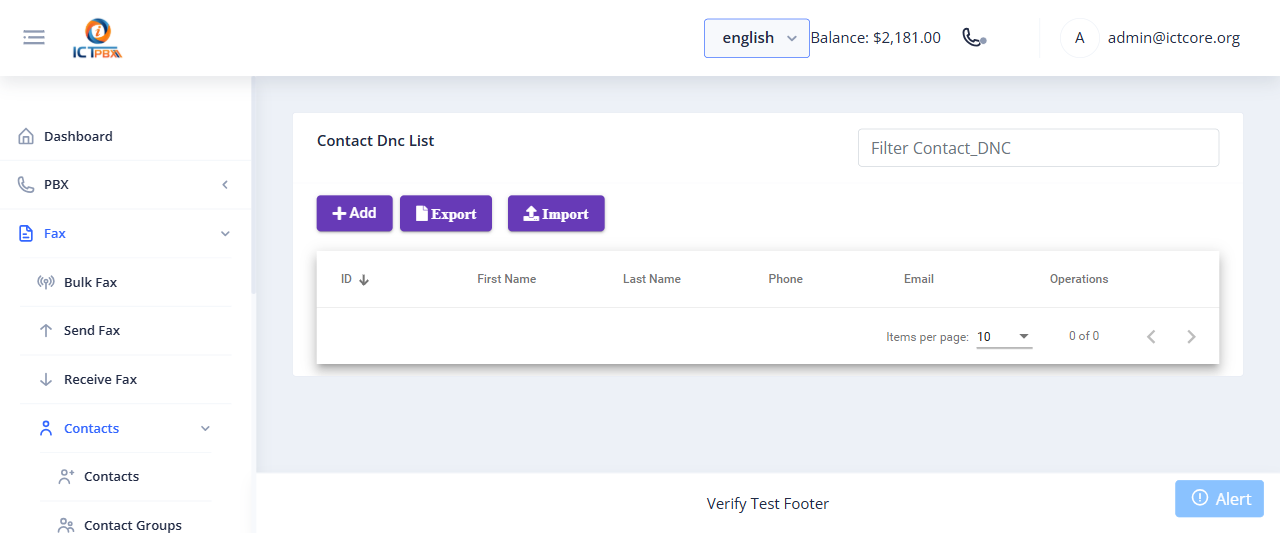Click the ICTPBX logo
1280x533 pixels.
click(97, 38)
